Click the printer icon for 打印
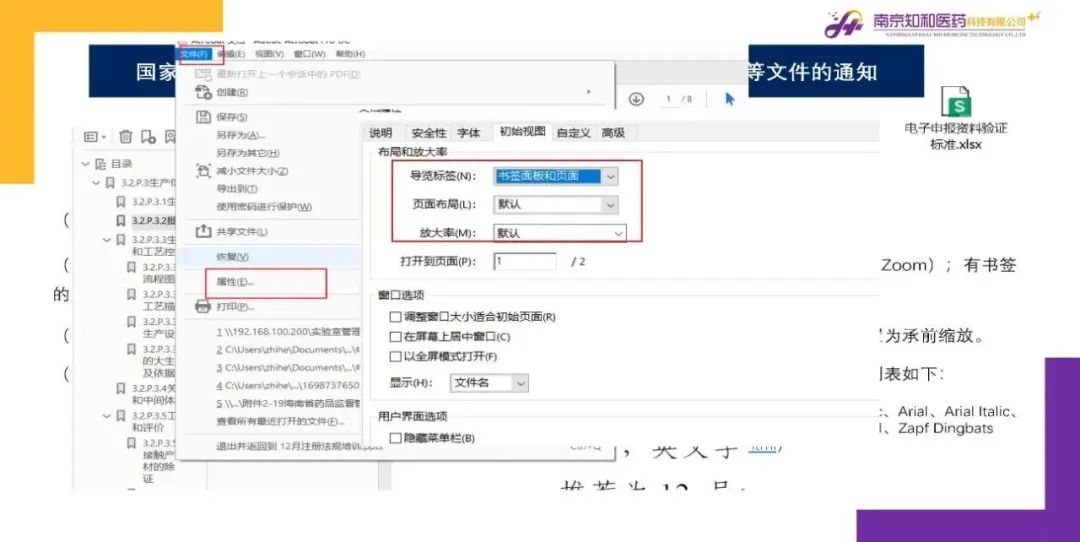Image resolution: width=1080 pixels, height=542 pixels. [x=202, y=306]
